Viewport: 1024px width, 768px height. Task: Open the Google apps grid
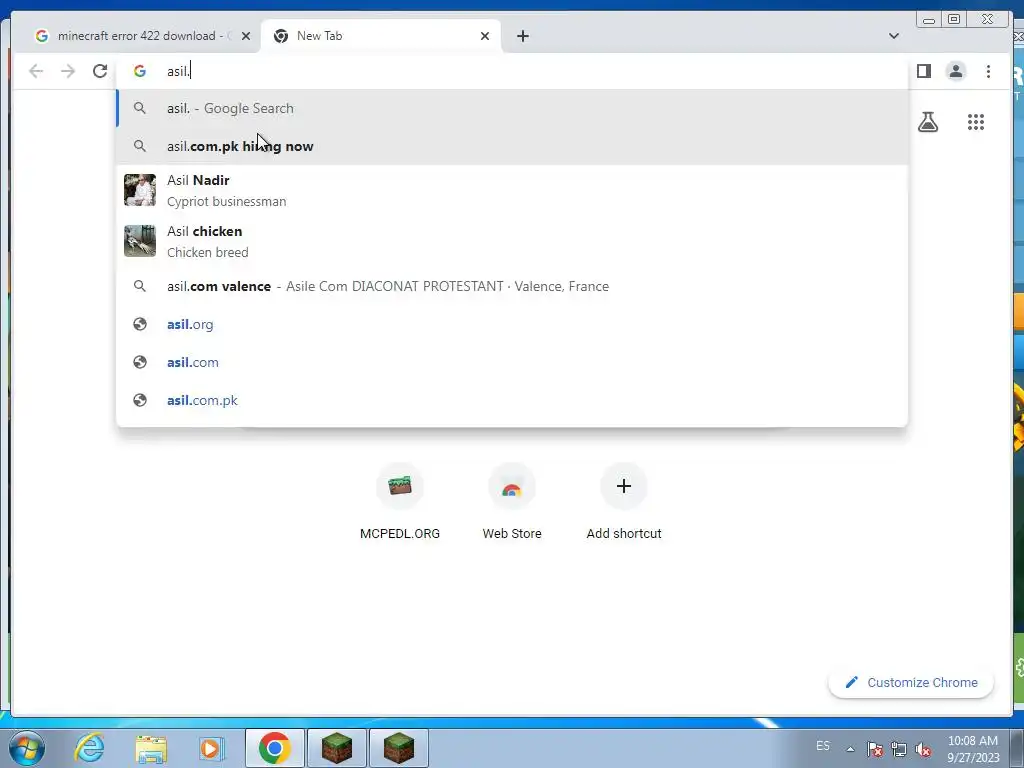click(976, 122)
